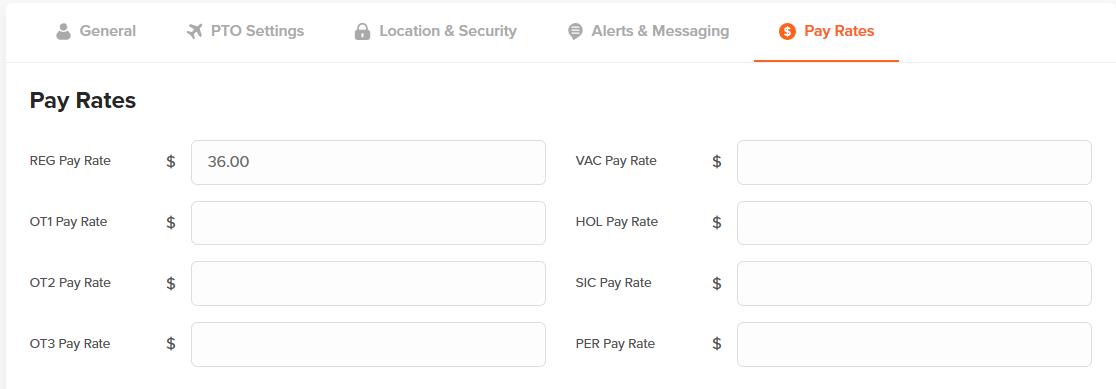The height and width of the screenshot is (389, 1116).
Task: Click the REG Pay Rate field showing 36.00
Action: pyautogui.click(x=368, y=162)
